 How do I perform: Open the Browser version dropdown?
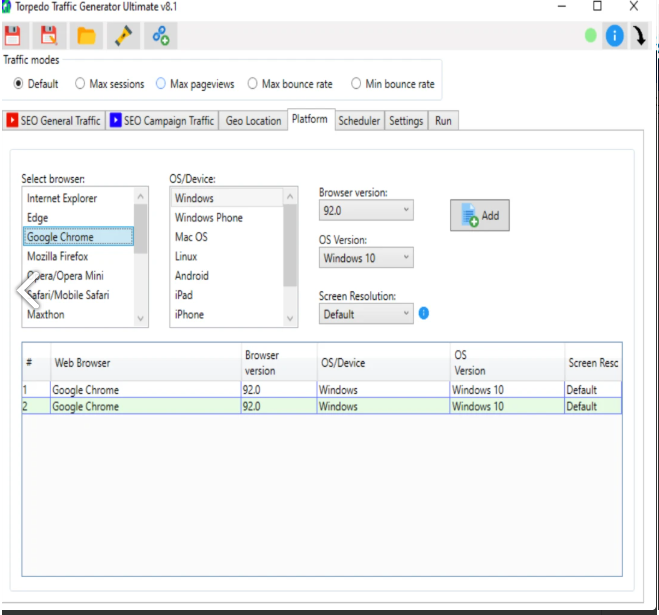(366, 211)
